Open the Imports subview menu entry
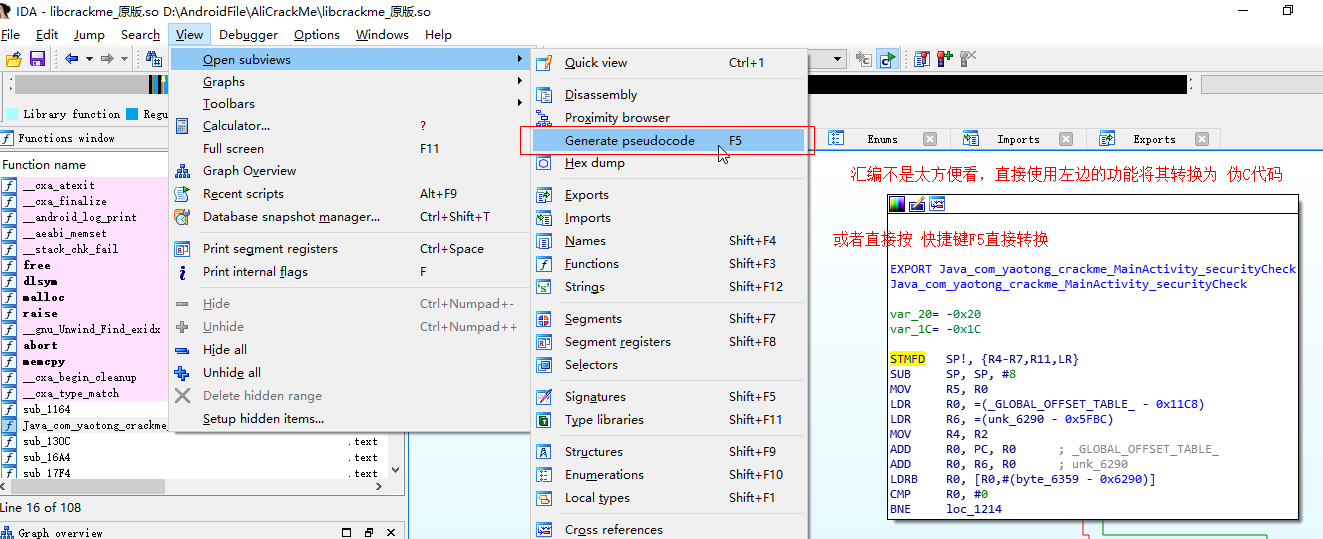The height and width of the screenshot is (539, 1323). 668,218
